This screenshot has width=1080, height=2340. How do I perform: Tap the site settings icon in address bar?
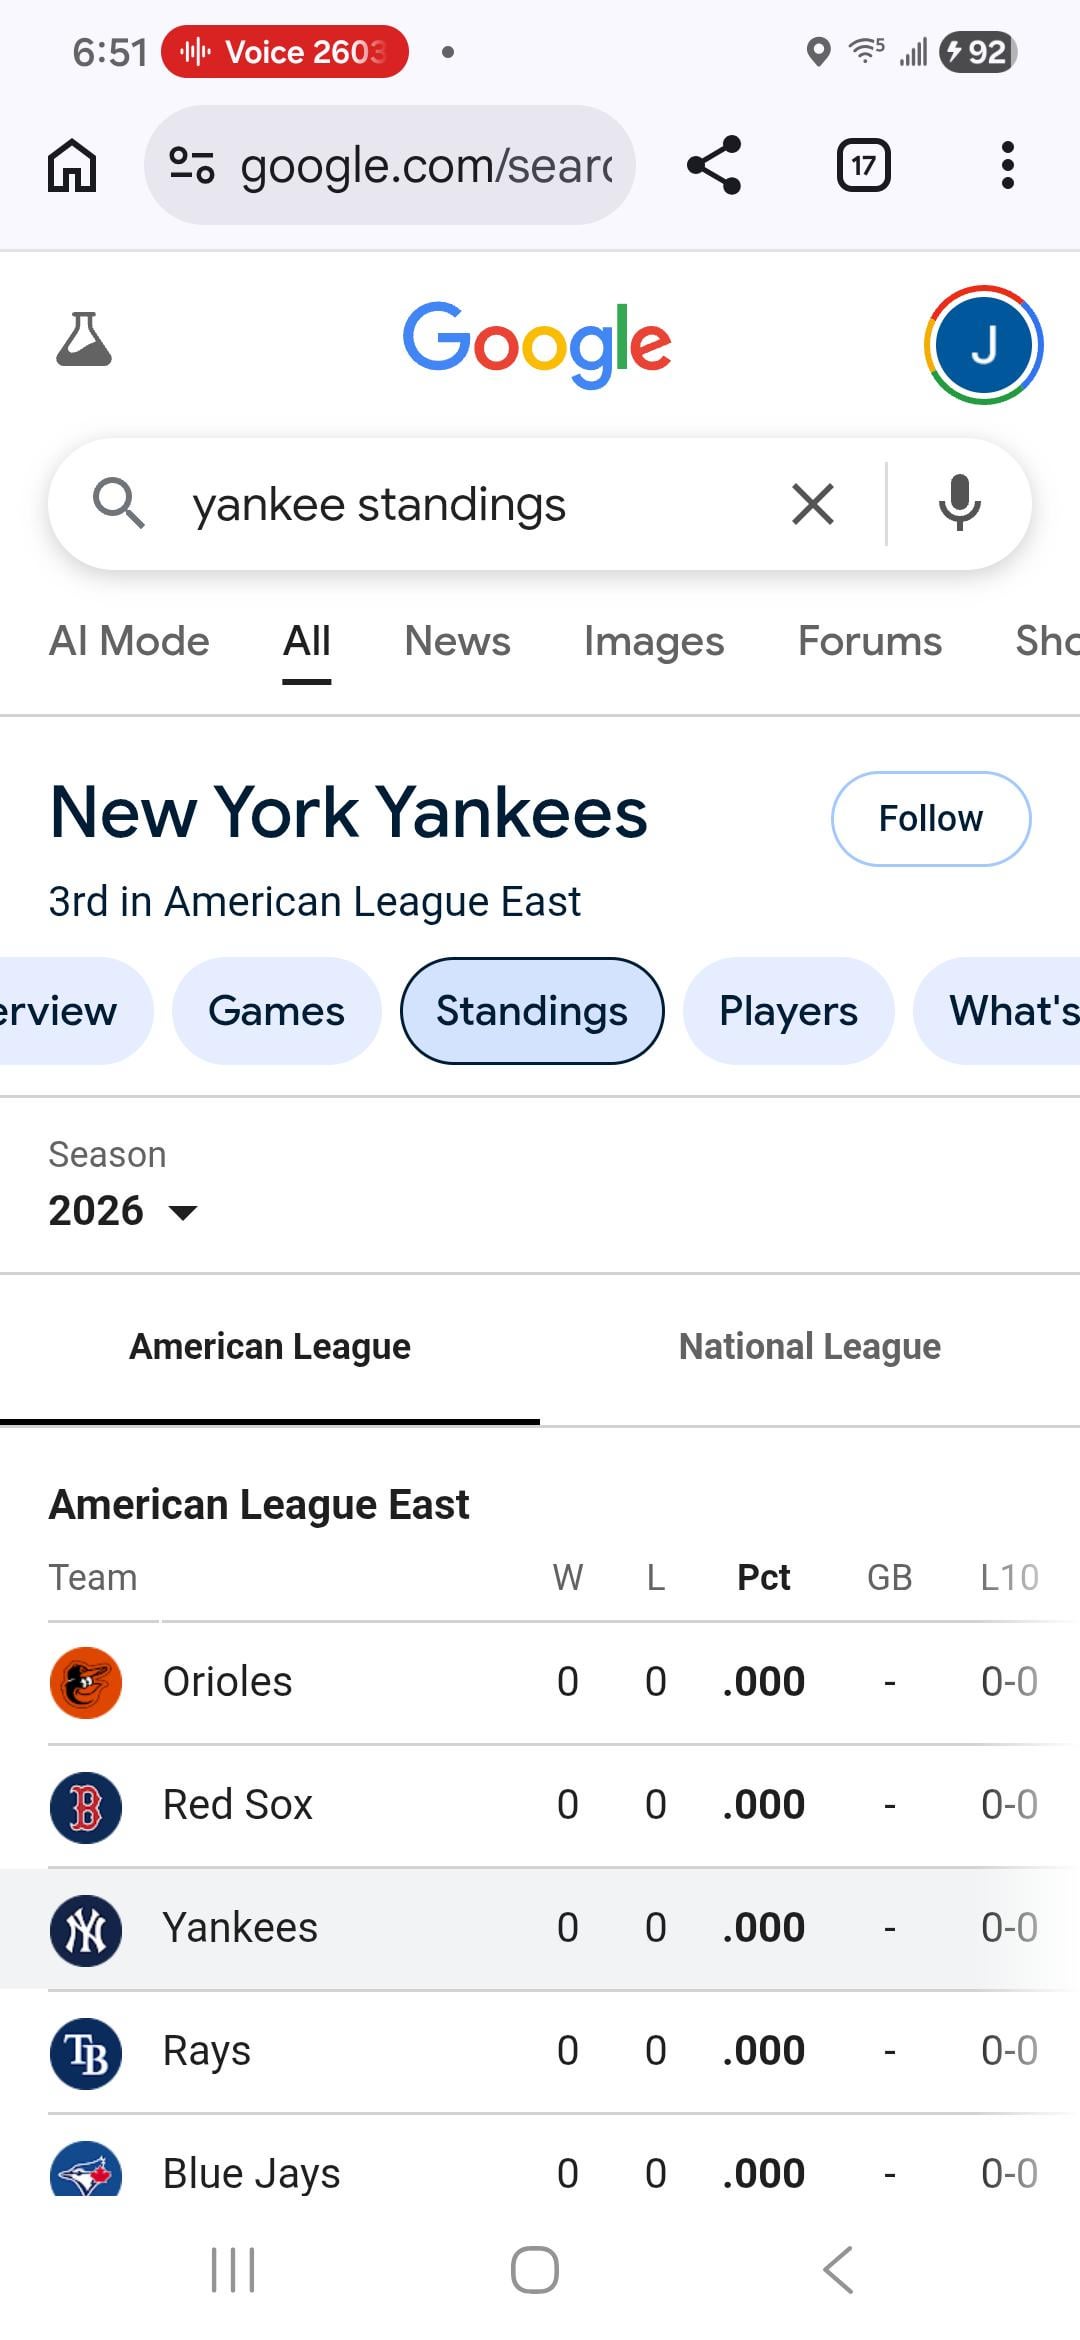pos(191,165)
